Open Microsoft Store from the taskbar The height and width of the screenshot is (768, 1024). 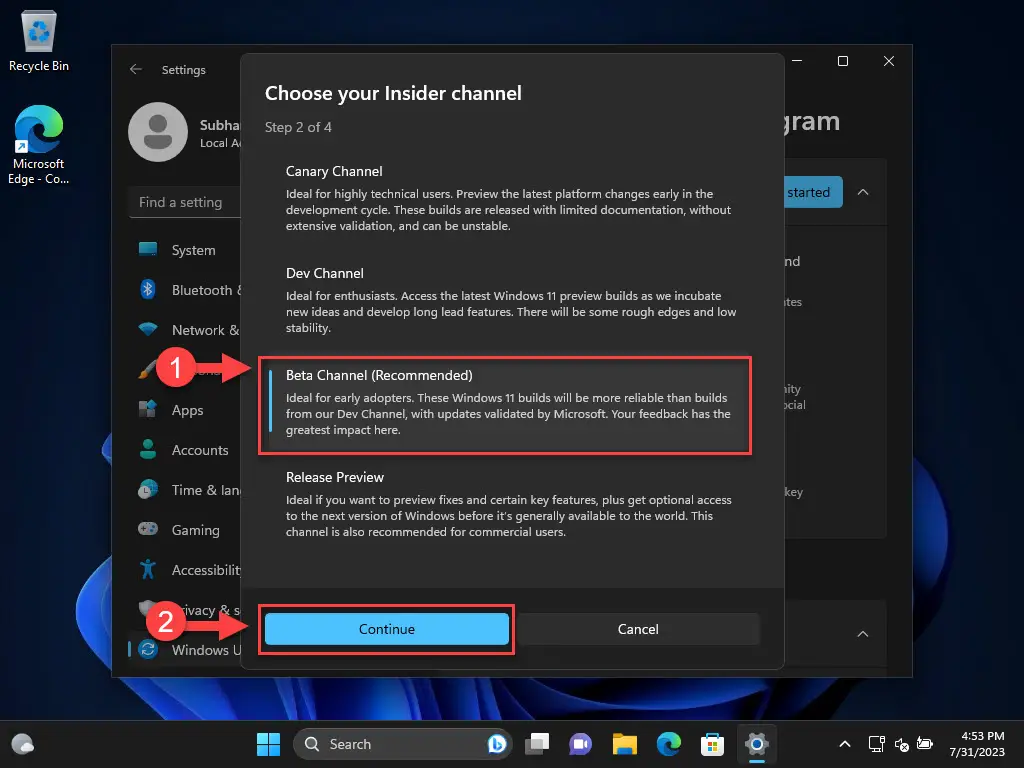tap(712, 744)
